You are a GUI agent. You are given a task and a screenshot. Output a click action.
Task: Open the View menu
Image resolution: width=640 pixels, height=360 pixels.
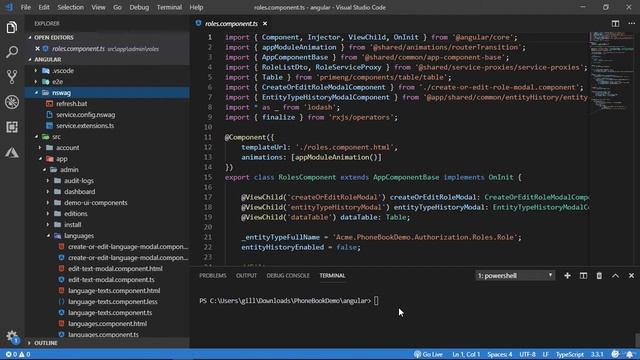(x=98, y=7)
